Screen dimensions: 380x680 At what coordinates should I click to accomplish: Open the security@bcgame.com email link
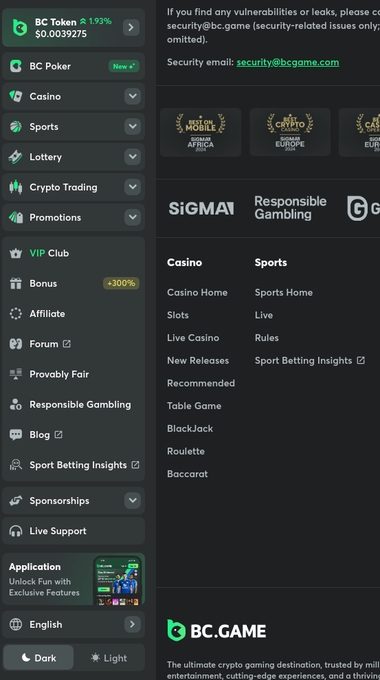click(288, 62)
